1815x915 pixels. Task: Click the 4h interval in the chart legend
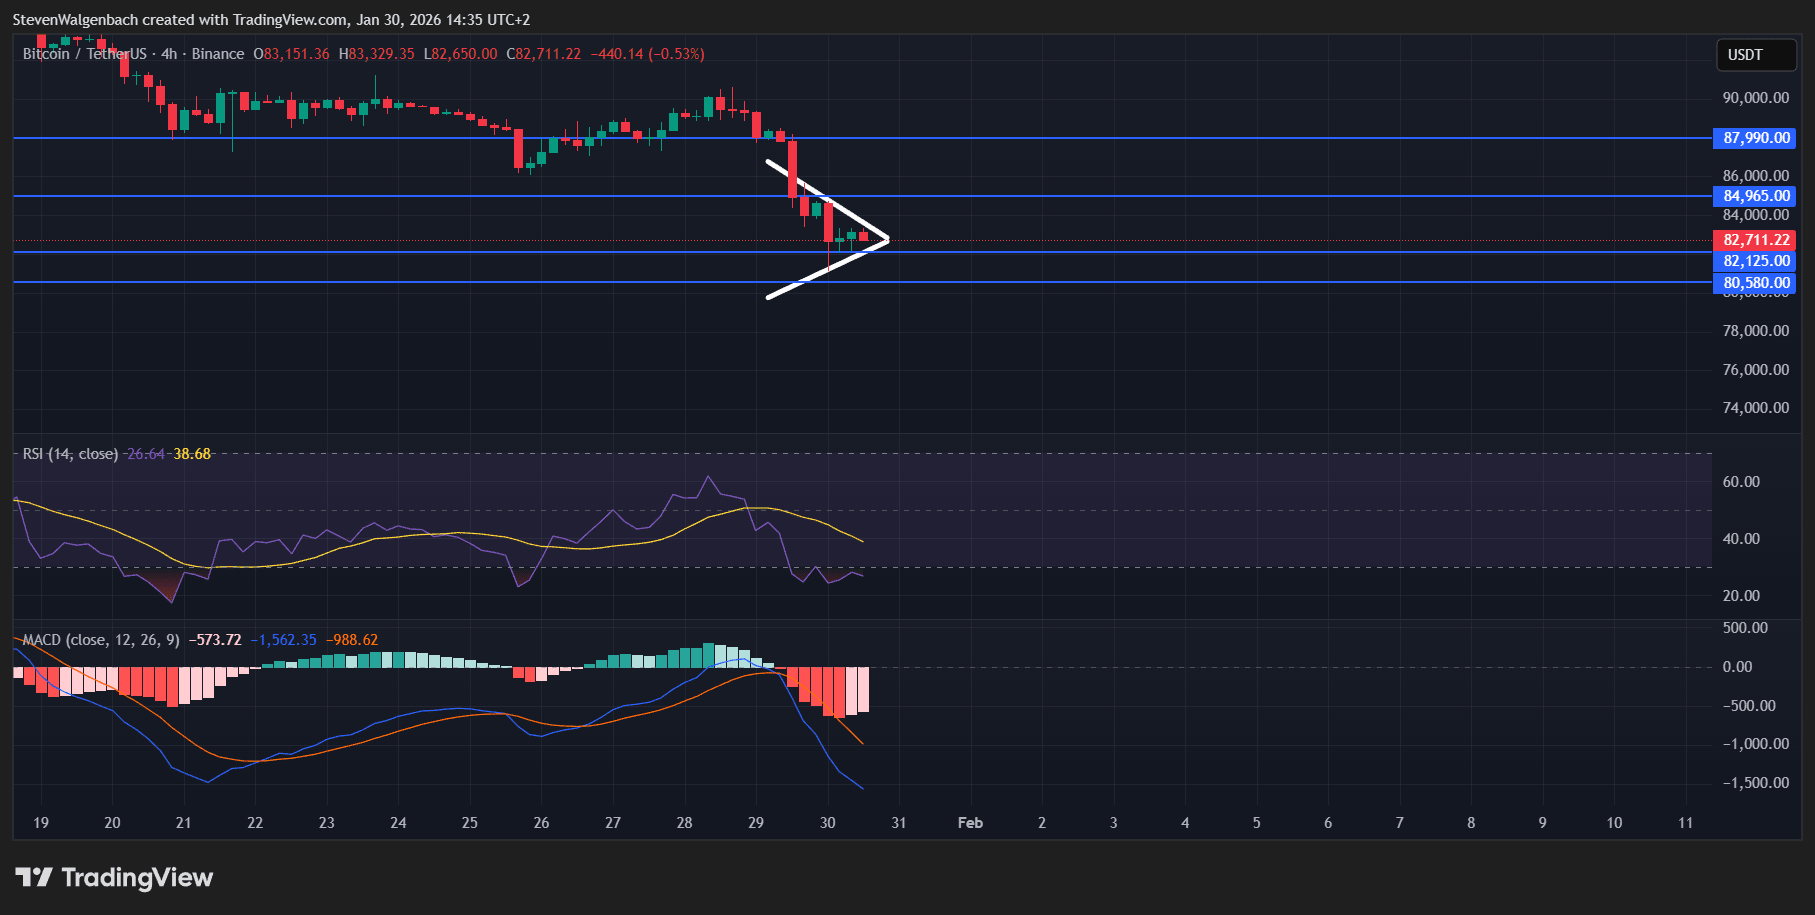pos(169,54)
